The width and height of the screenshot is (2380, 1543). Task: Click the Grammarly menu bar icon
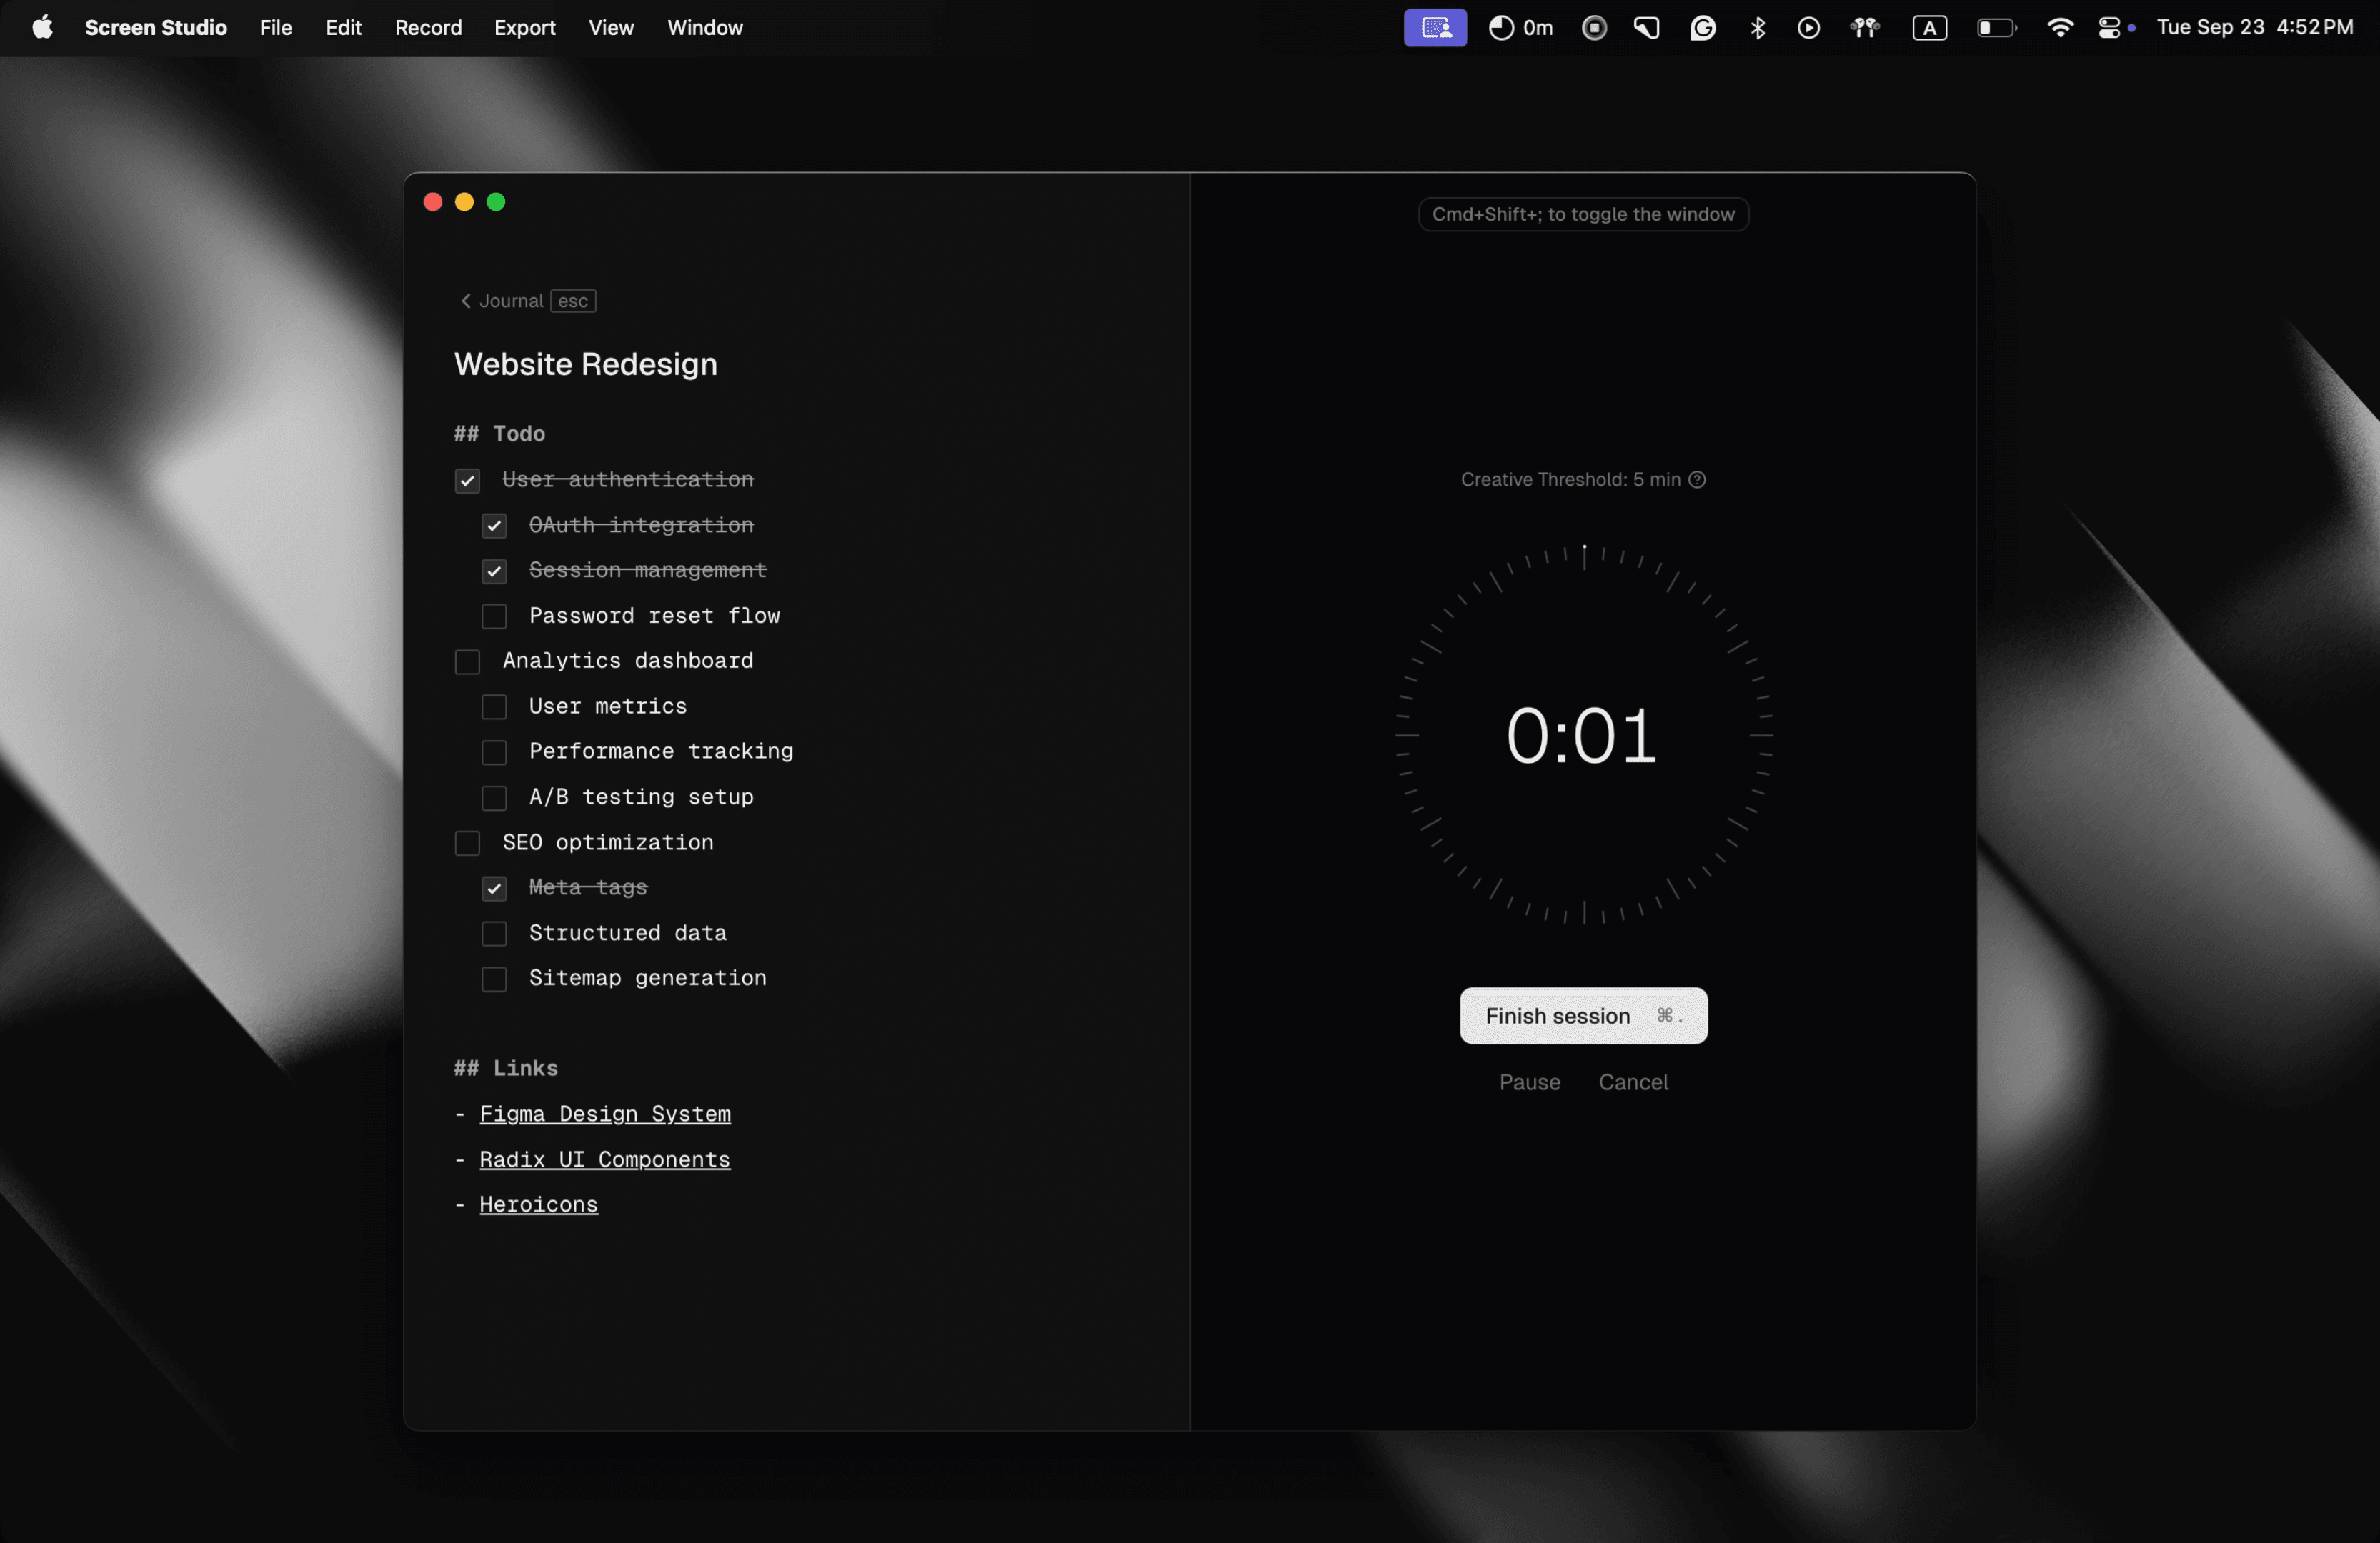point(1702,28)
